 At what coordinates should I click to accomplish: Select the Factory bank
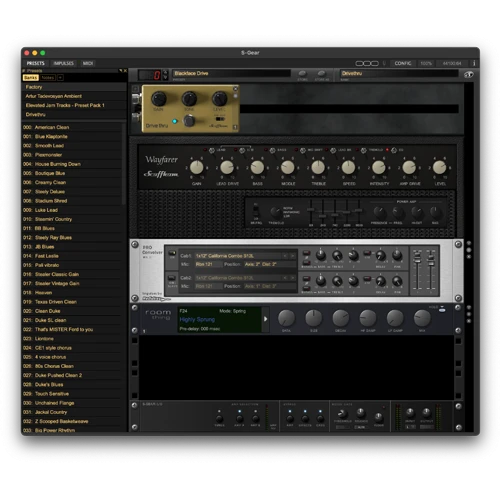click(x=74, y=87)
